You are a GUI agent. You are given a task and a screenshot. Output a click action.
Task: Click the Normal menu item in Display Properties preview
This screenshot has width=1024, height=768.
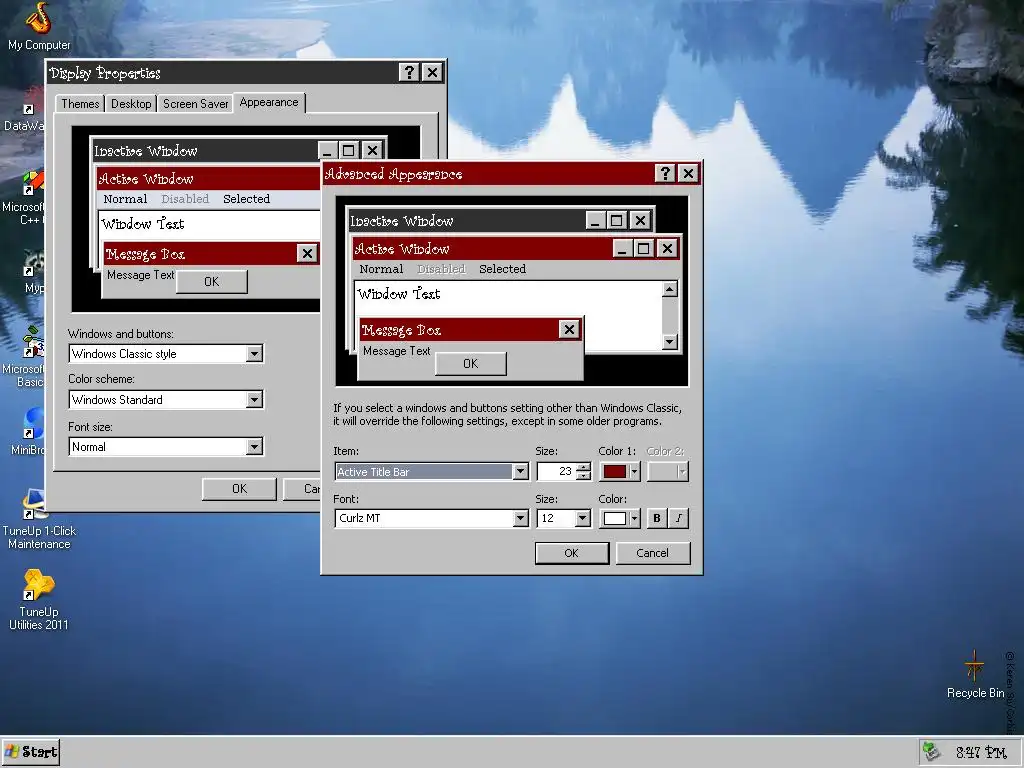point(125,199)
